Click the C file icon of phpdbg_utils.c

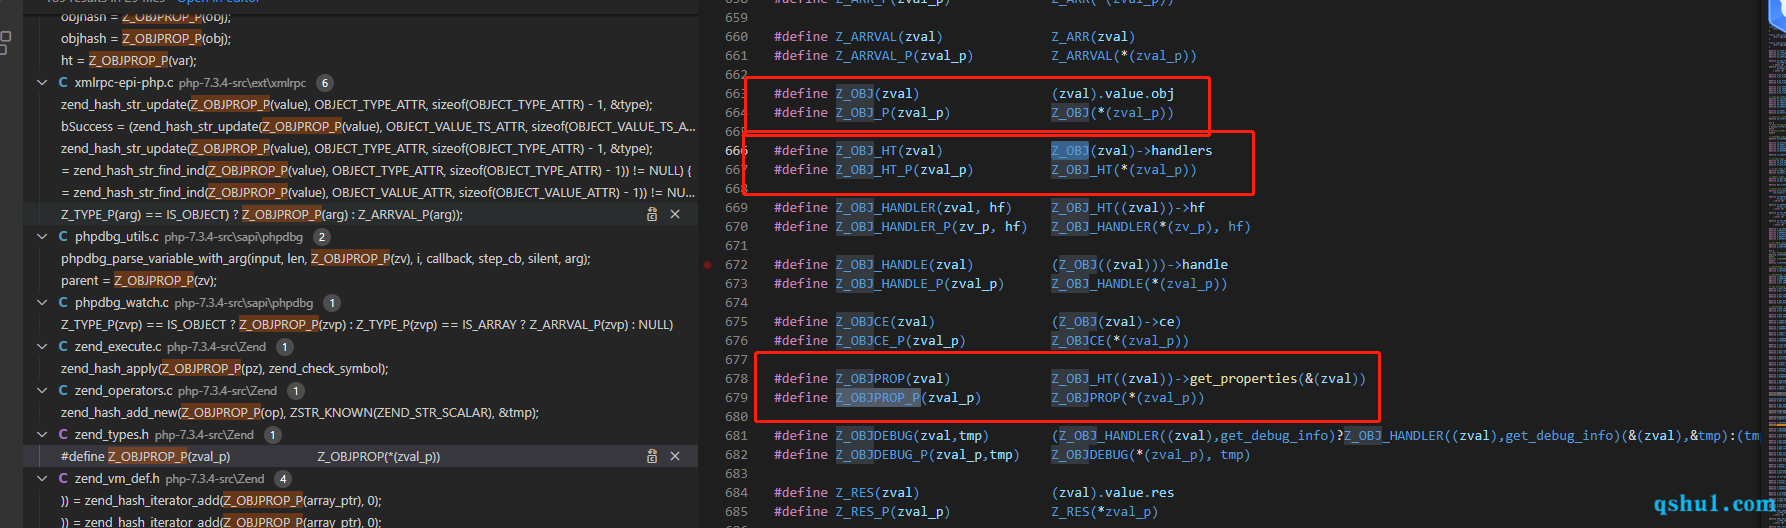(x=63, y=237)
